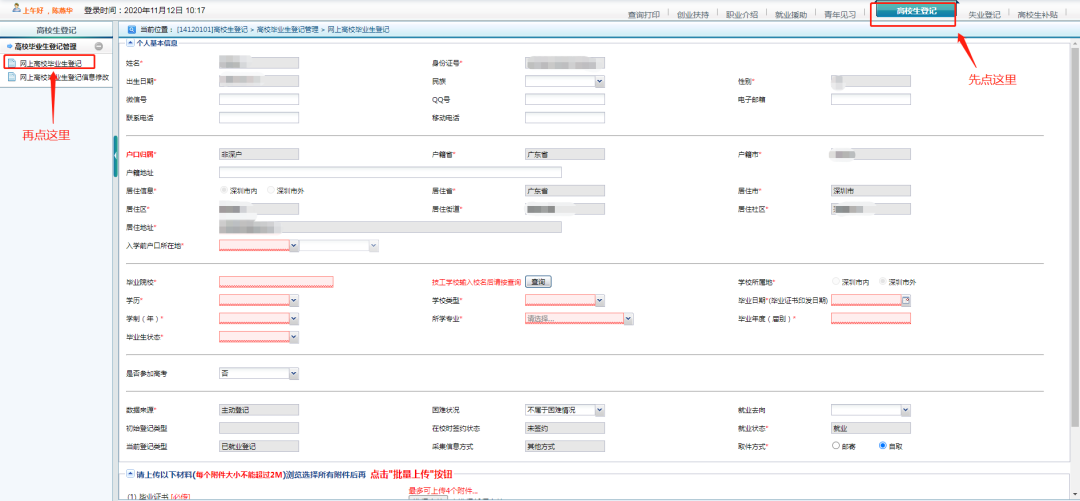Image resolution: width=1080 pixels, height=501 pixels.
Task: Select 自取 as 取件方式
Action: pos(883,446)
